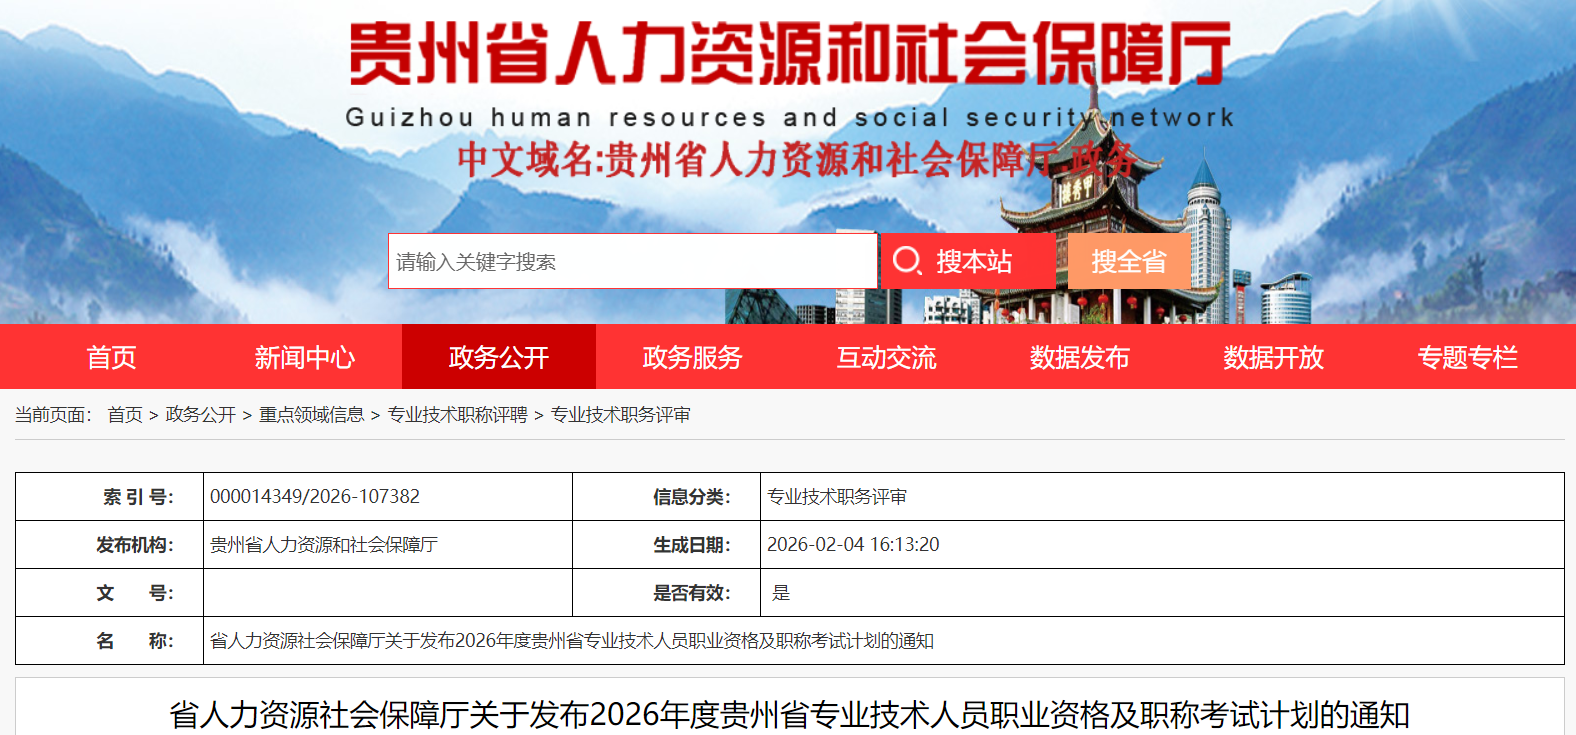Follow the 政务公开 breadcrumb link
This screenshot has width=1576, height=735.
tap(200, 415)
